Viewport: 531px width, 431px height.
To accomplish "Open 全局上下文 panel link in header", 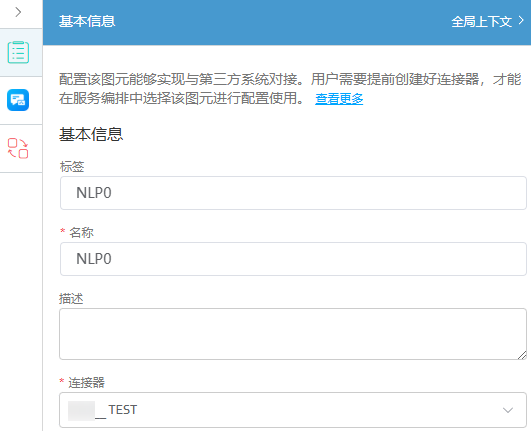I will (481, 22).
